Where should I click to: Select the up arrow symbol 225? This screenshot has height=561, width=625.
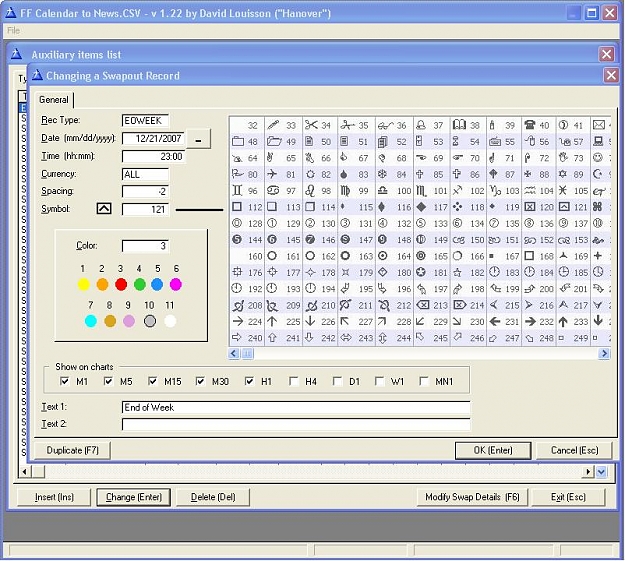272,321
